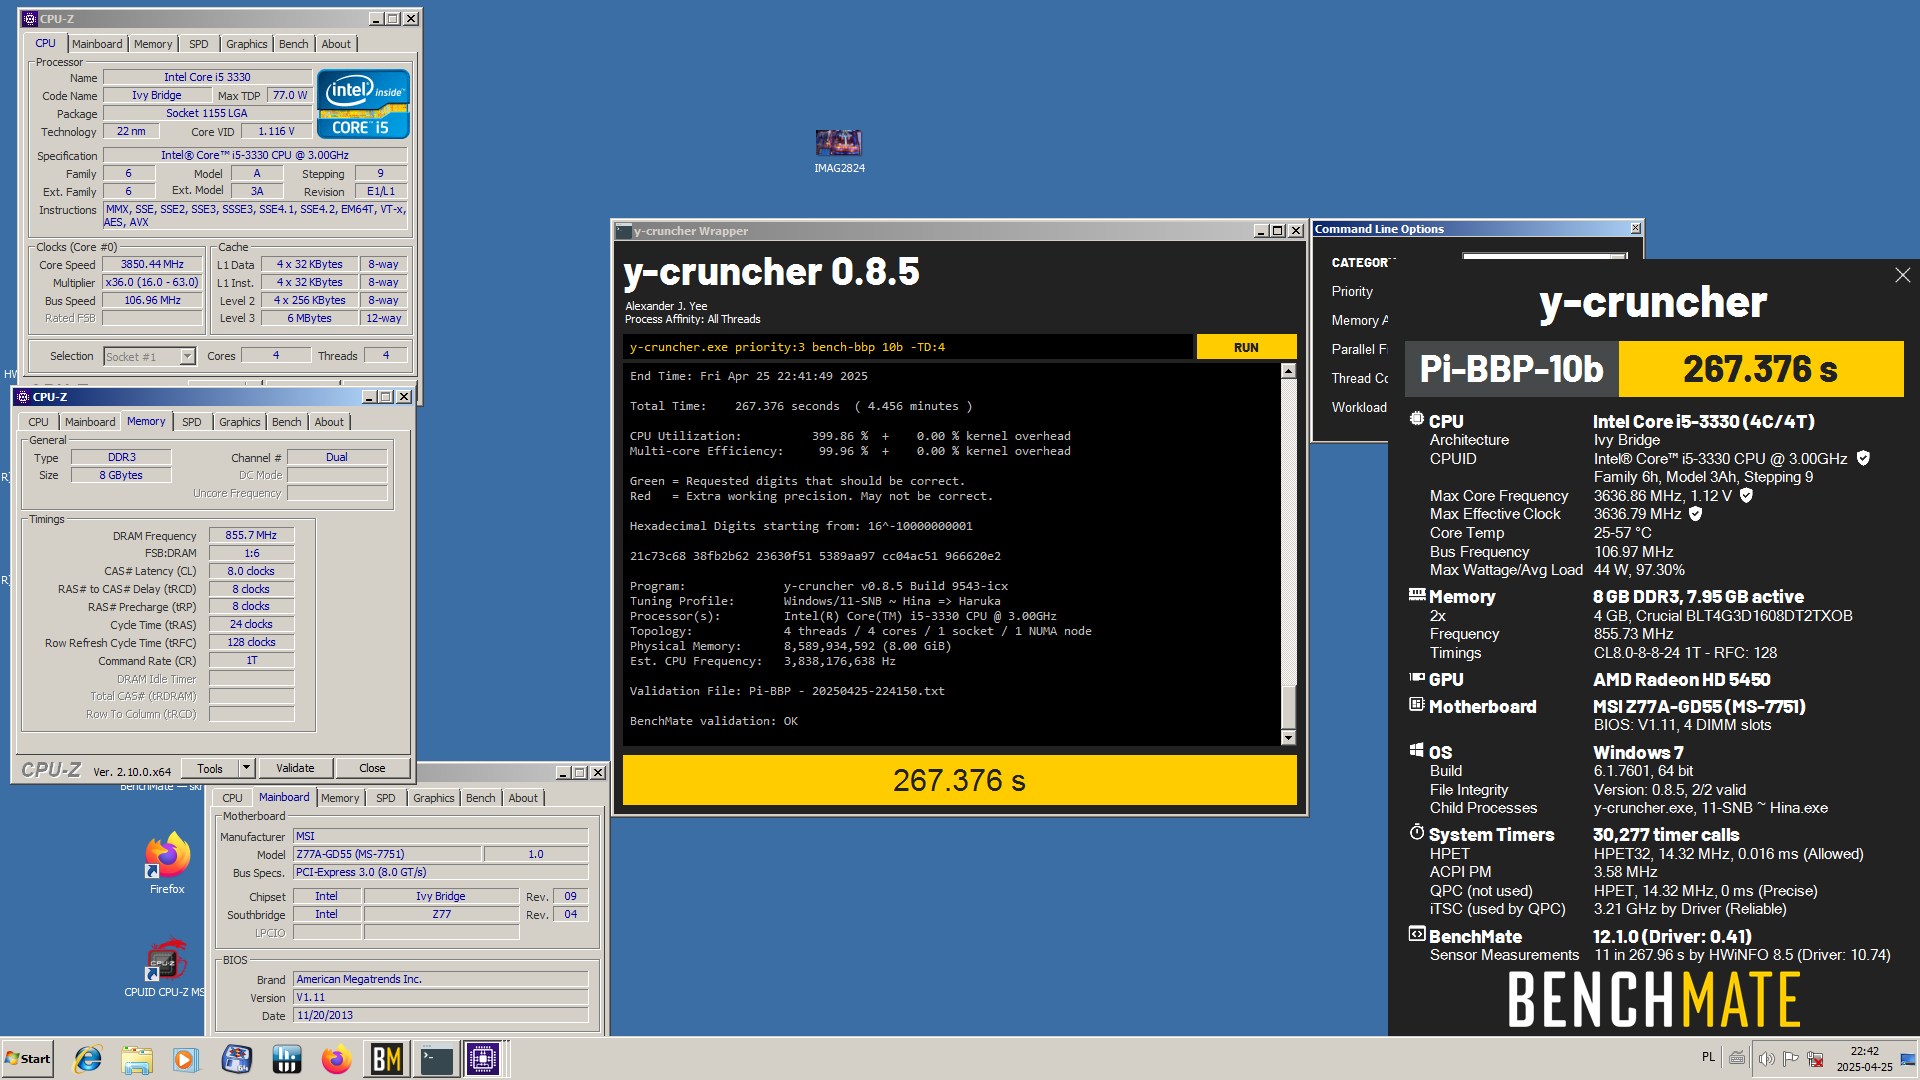Click the Tools button in CPU-Z
The height and width of the screenshot is (1080, 1920).
click(210, 768)
